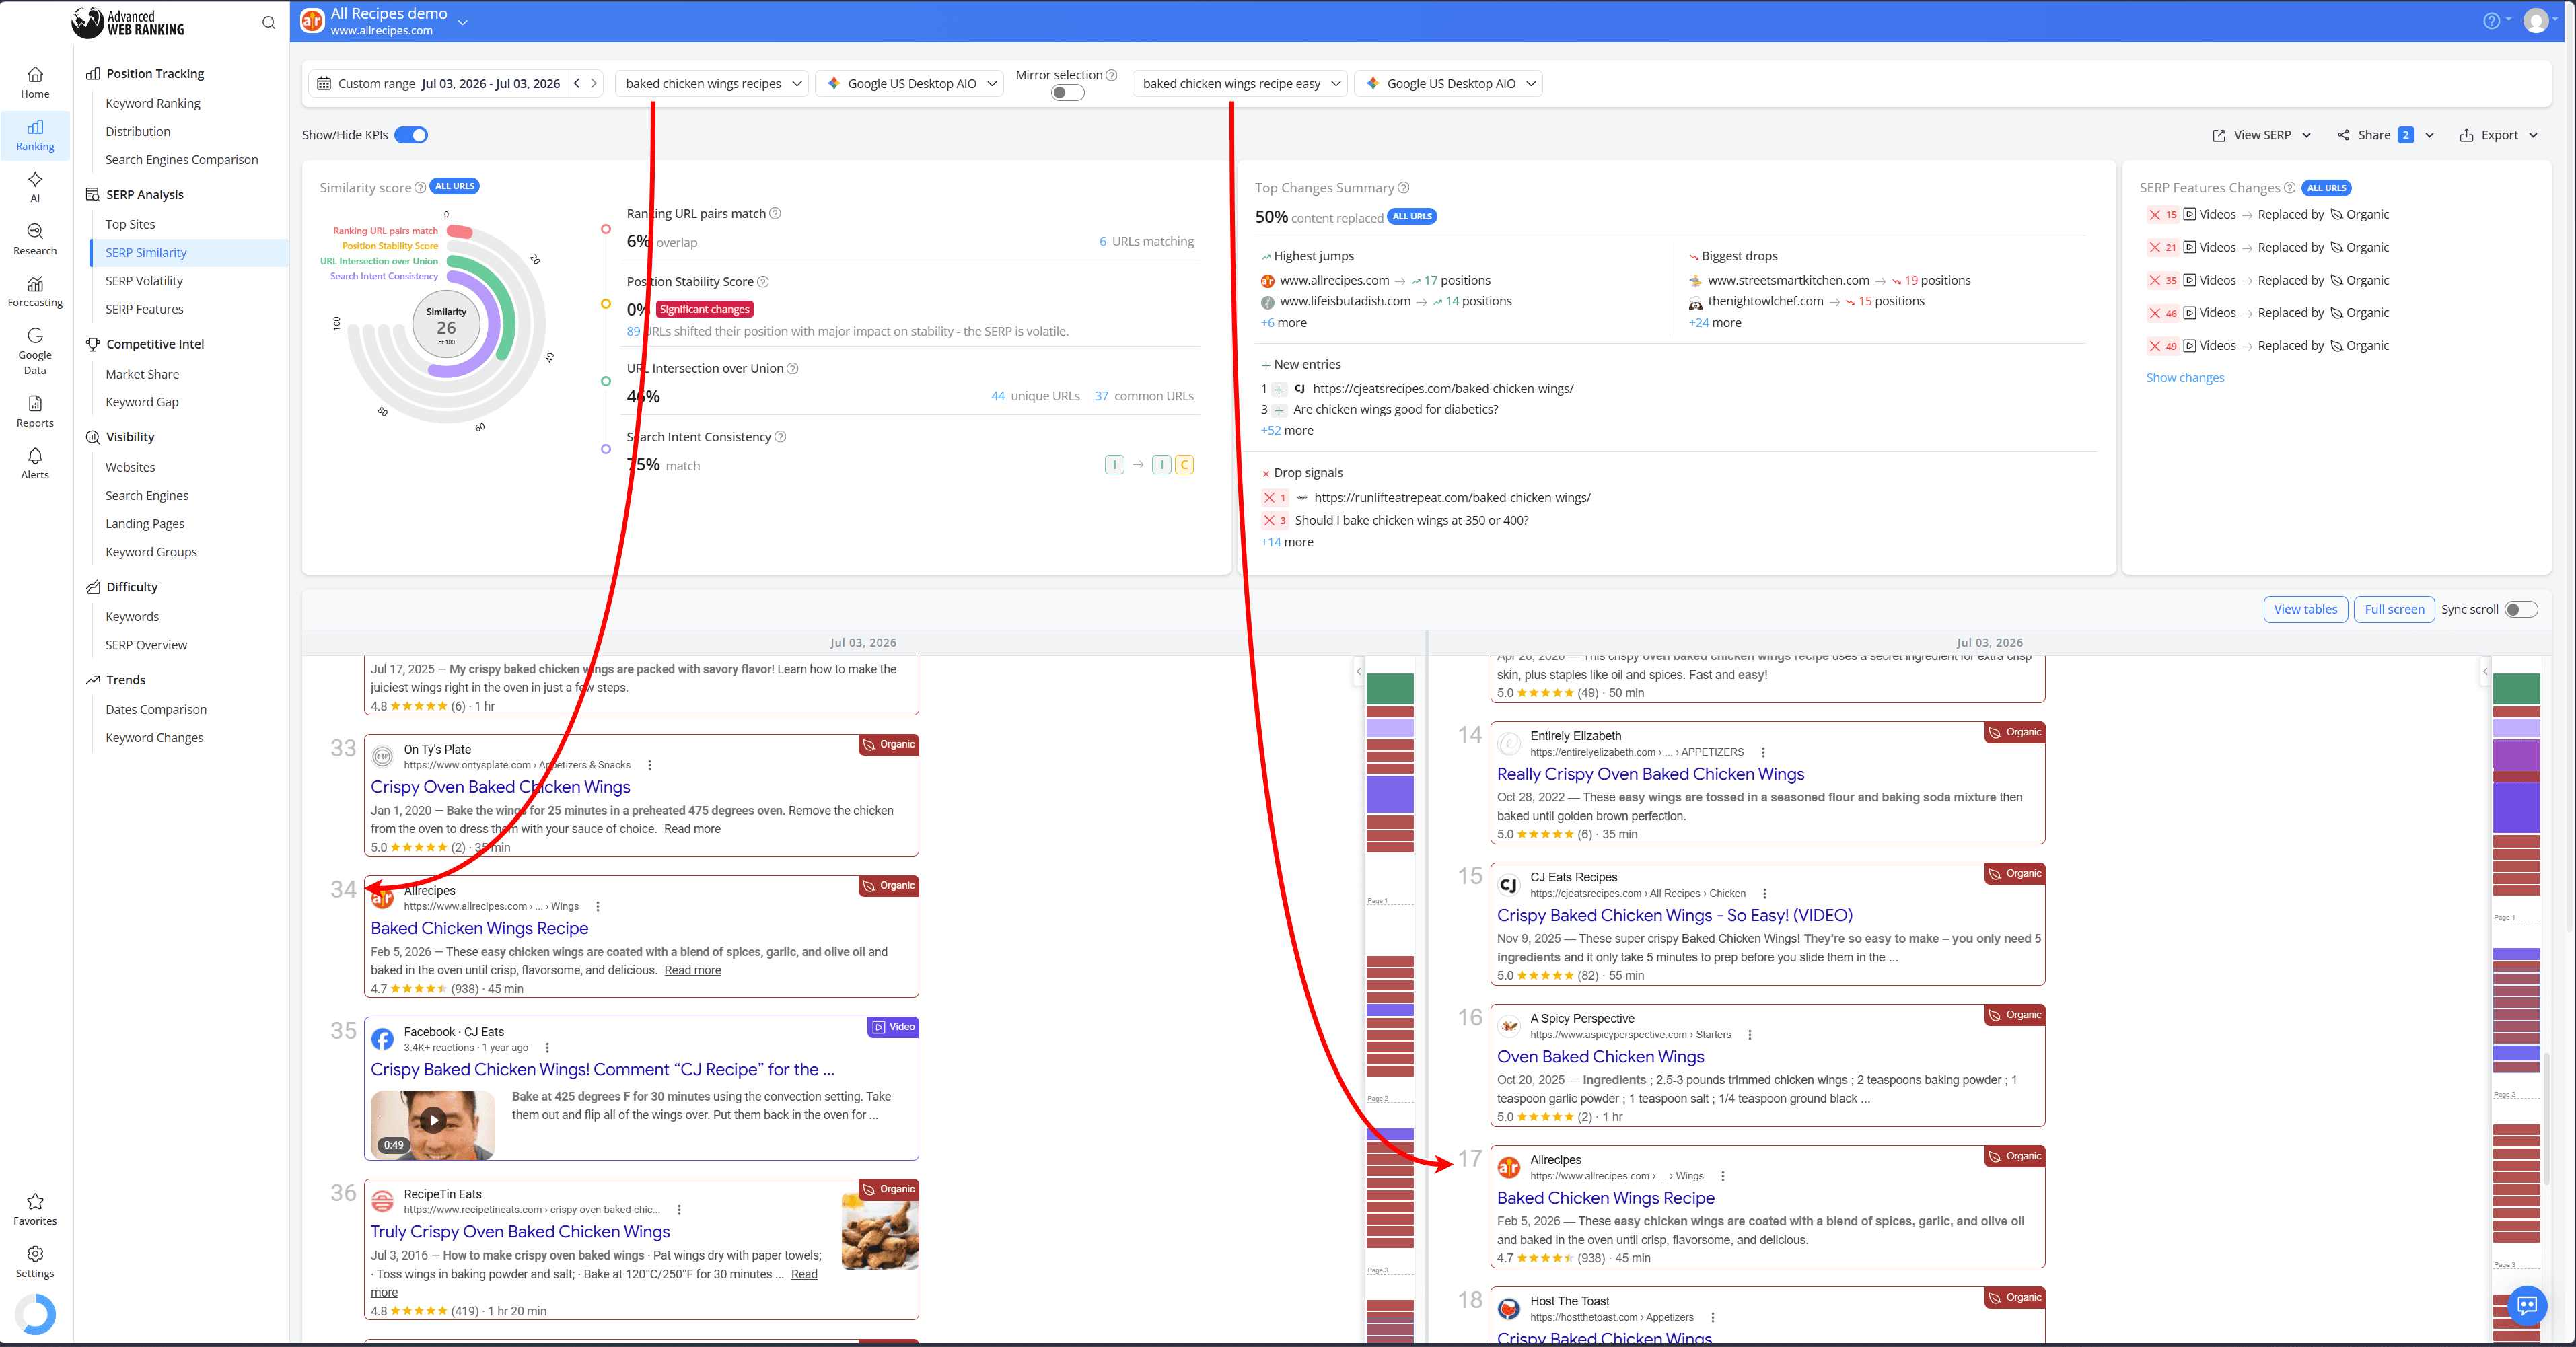Click the green block atop the right SERP minimap

(x=2516, y=689)
